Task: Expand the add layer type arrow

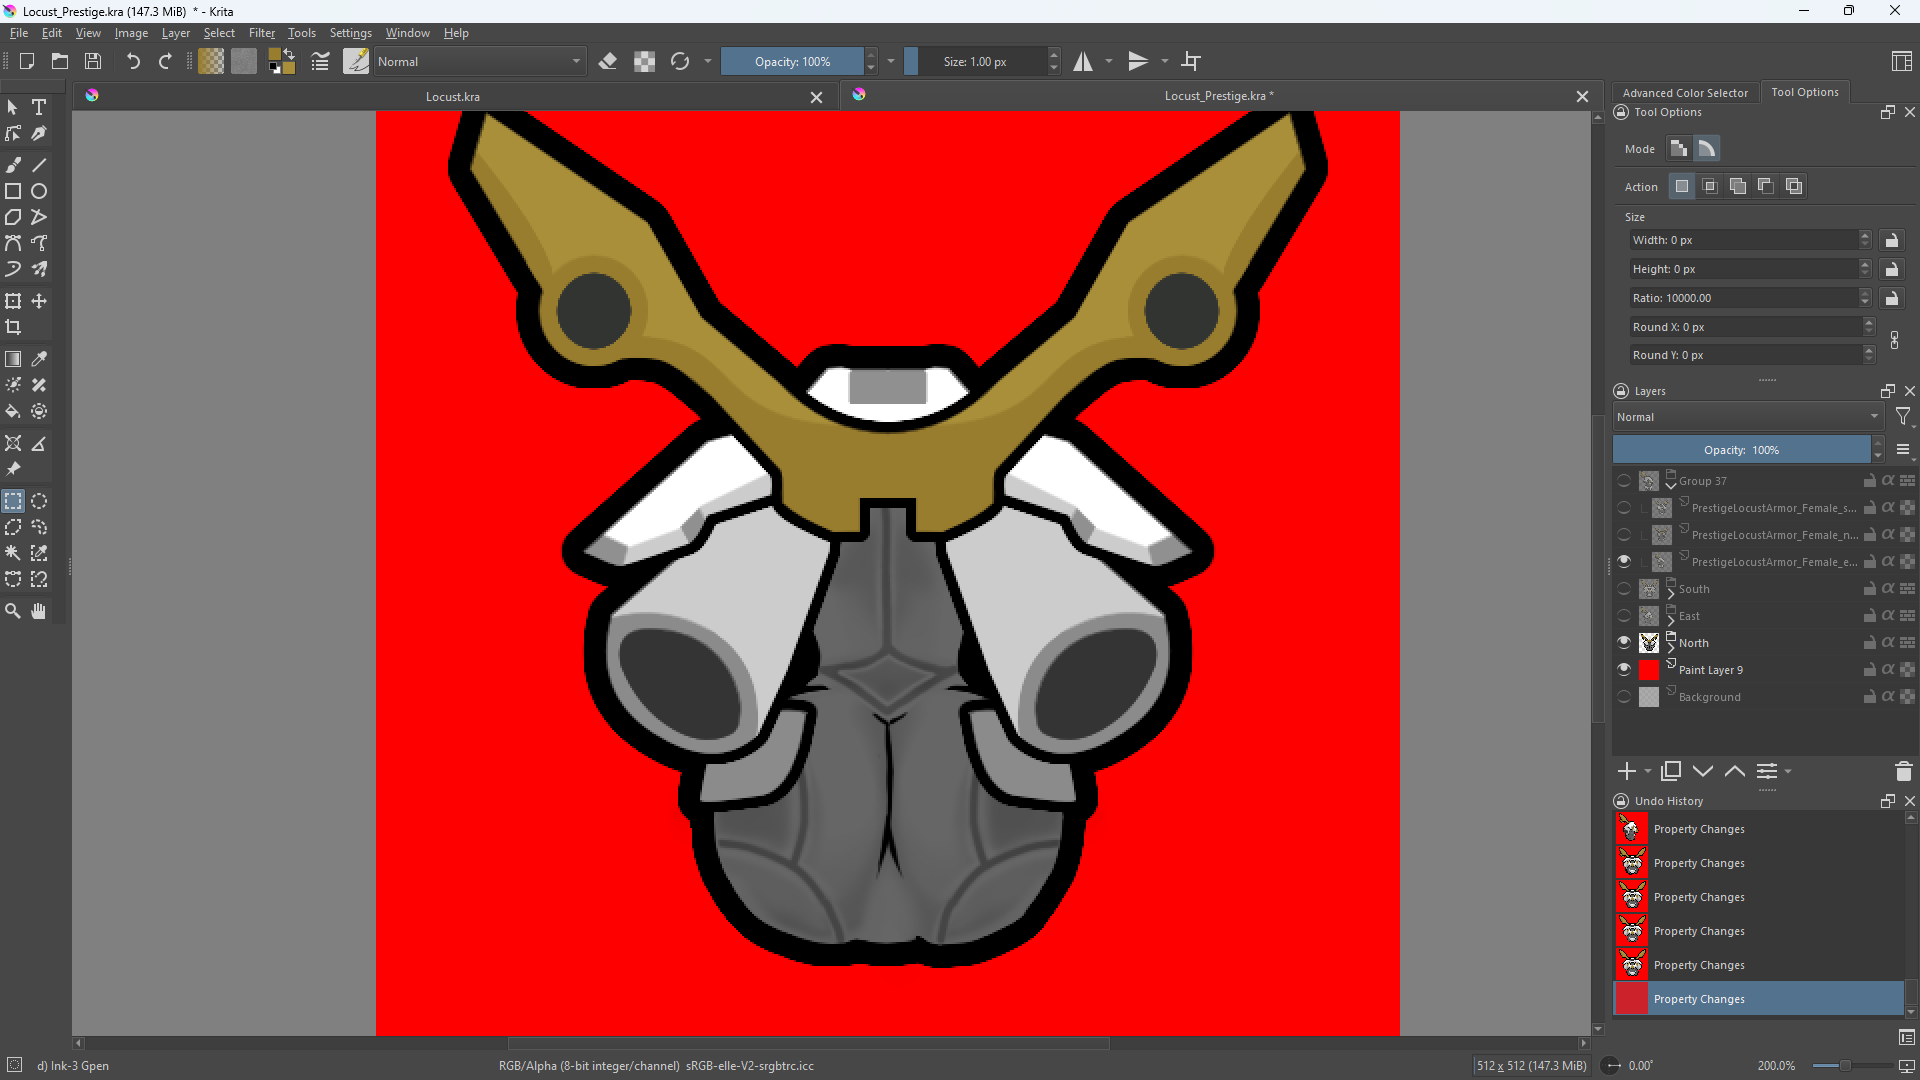Action: click(x=1648, y=771)
